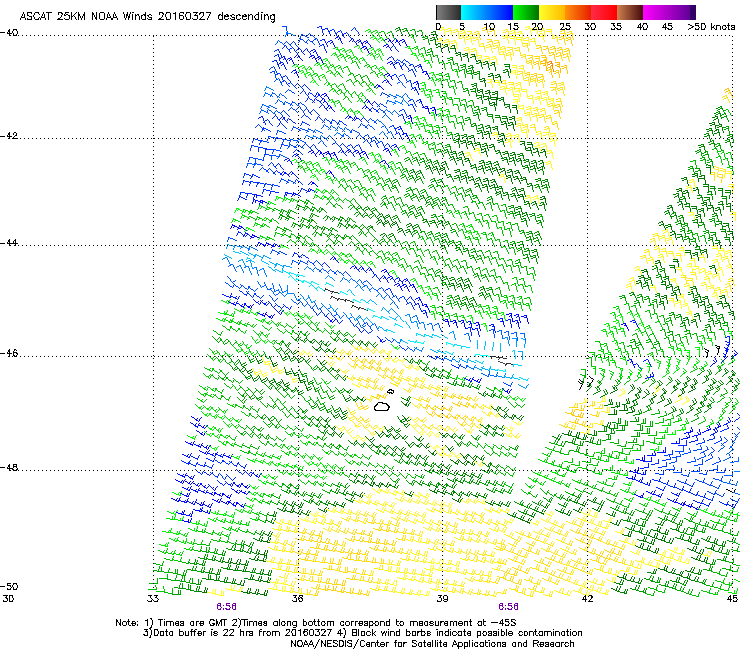Click the latitude label '-46'
Screen dimensions: 740x650
pyautogui.click(x=9, y=353)
